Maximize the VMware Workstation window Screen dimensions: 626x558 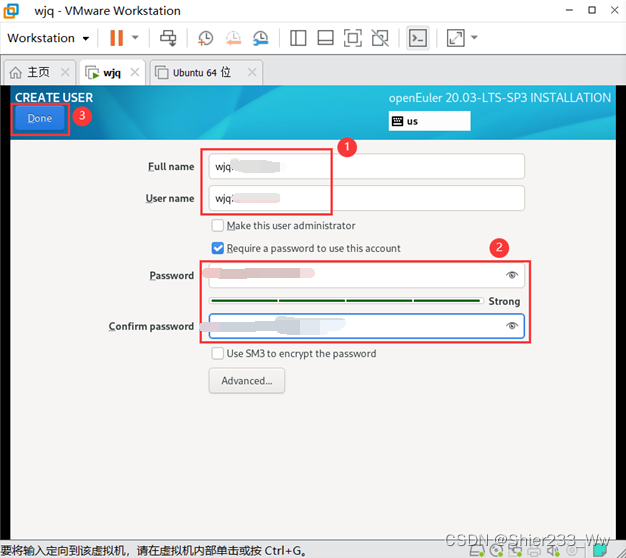(x=592, y=10)
